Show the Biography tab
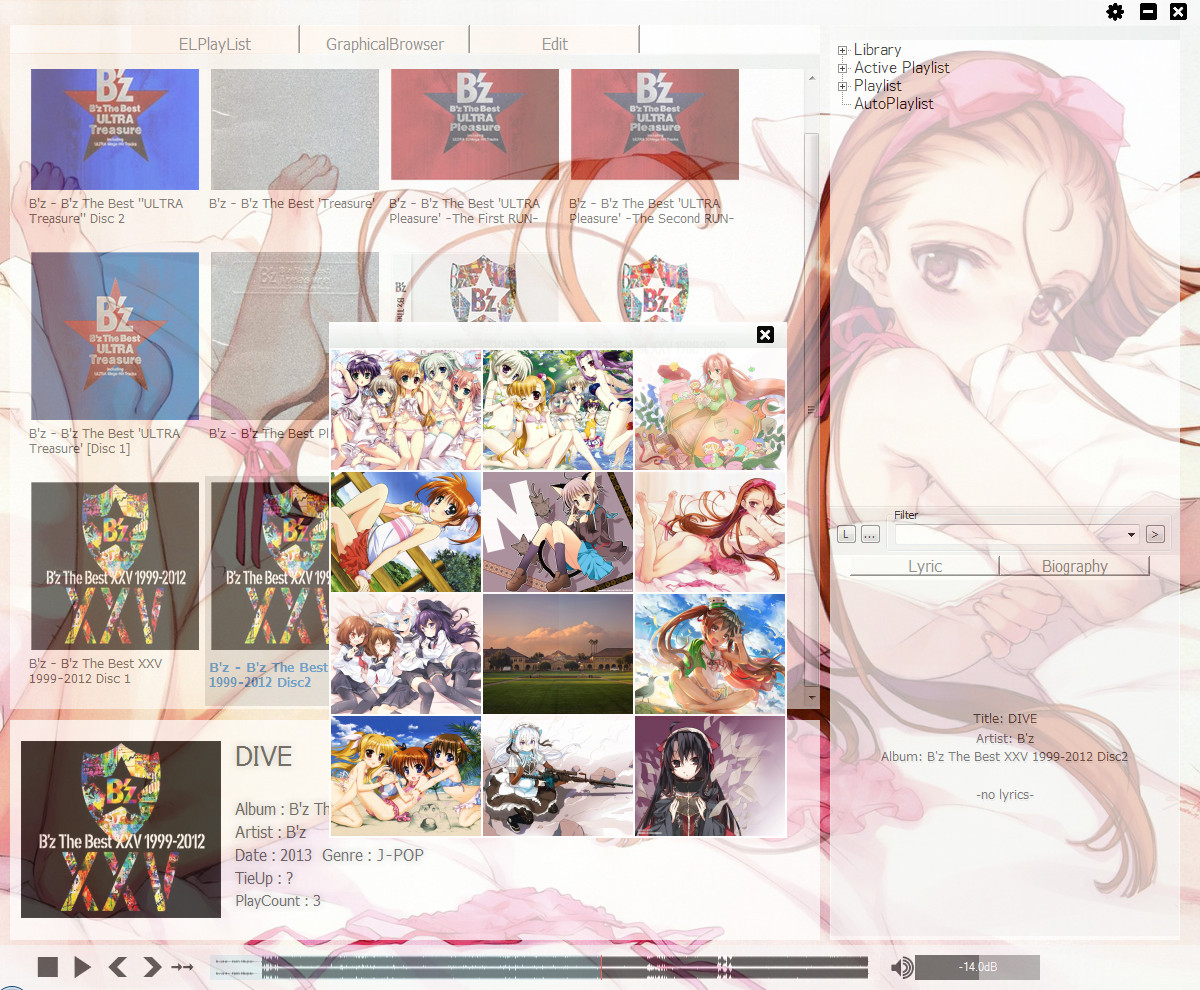 click(x=1075, y=566)
